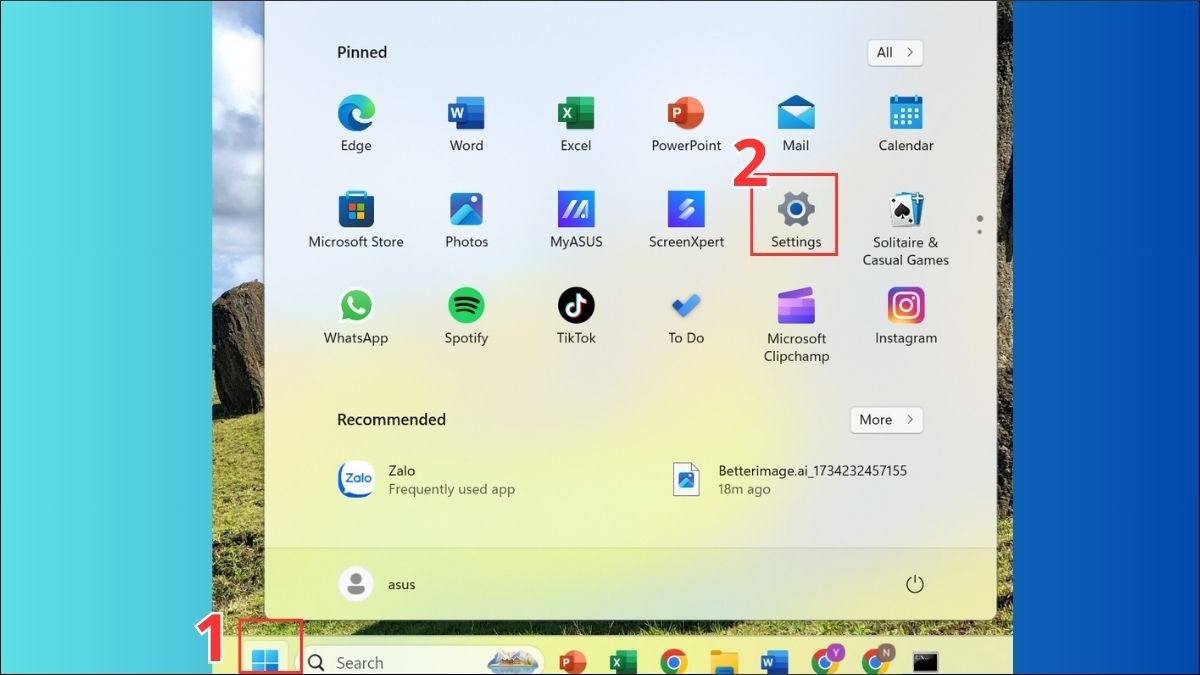Launch Microsoft Store

click(356, 220)
